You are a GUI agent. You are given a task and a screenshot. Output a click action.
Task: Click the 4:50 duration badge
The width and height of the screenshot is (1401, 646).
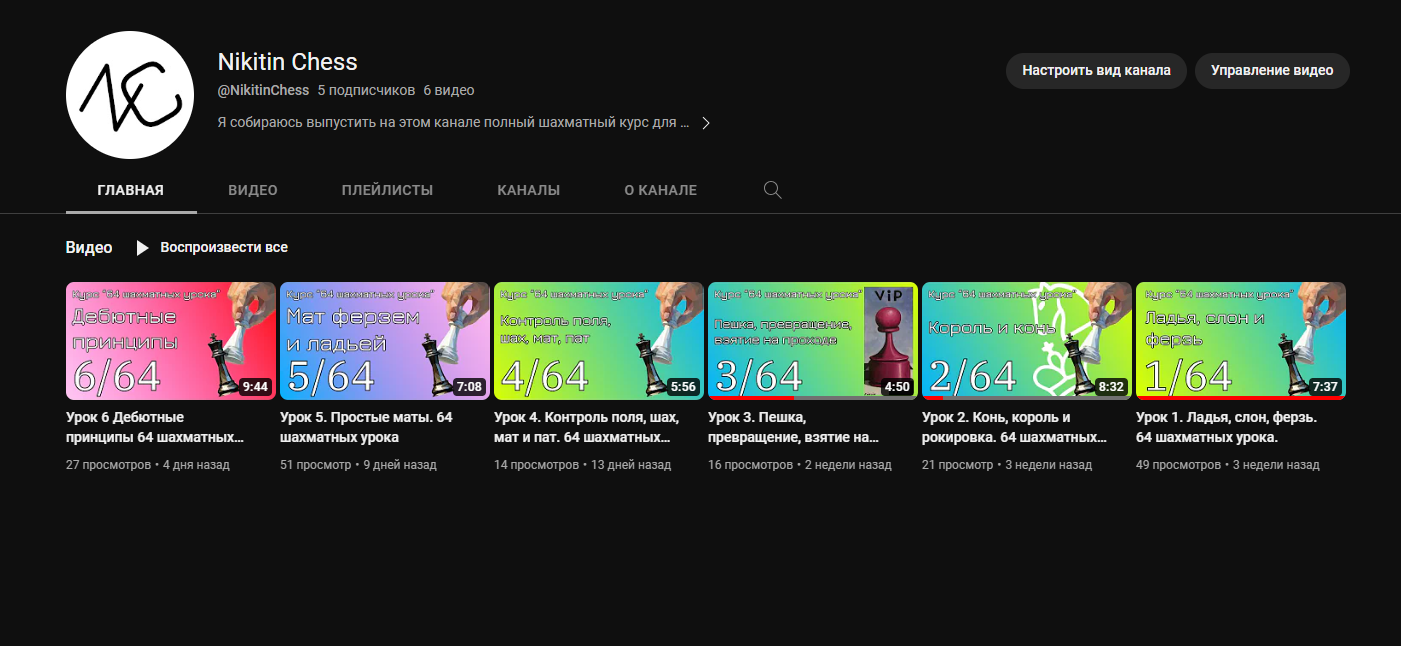point(897,387)
